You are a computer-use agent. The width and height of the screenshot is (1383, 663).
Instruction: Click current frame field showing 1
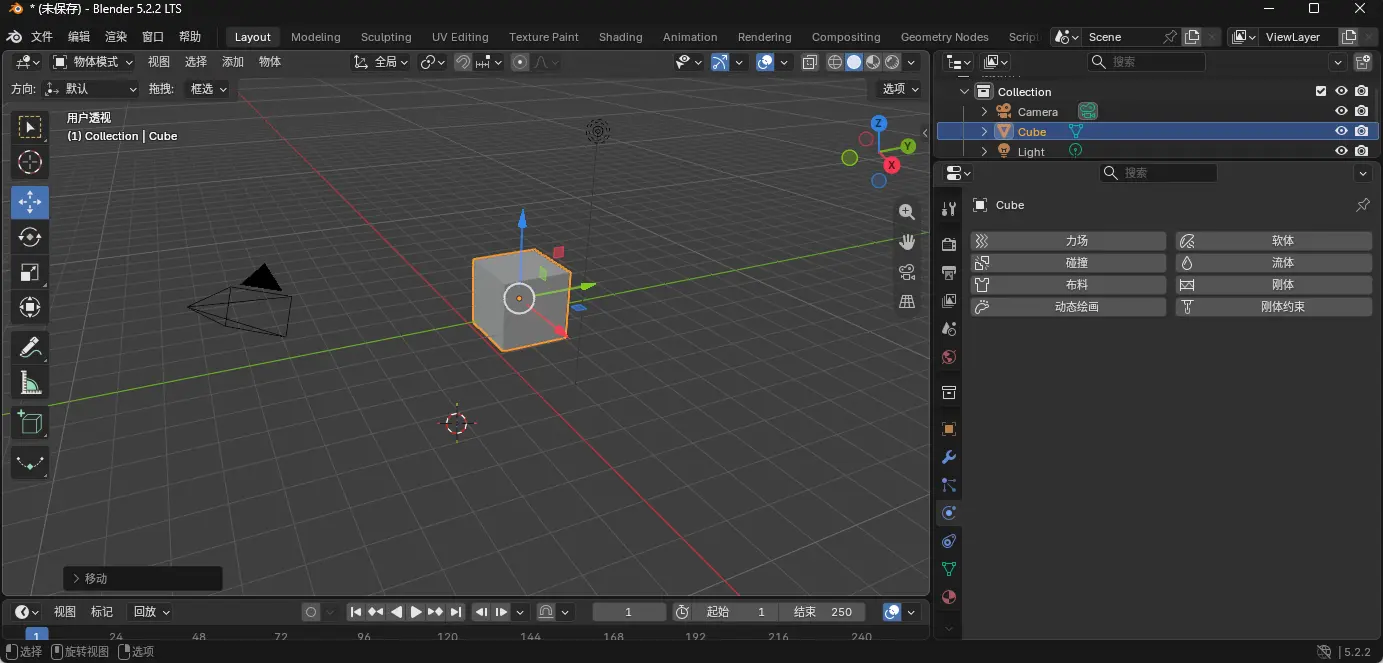[629, 612]
